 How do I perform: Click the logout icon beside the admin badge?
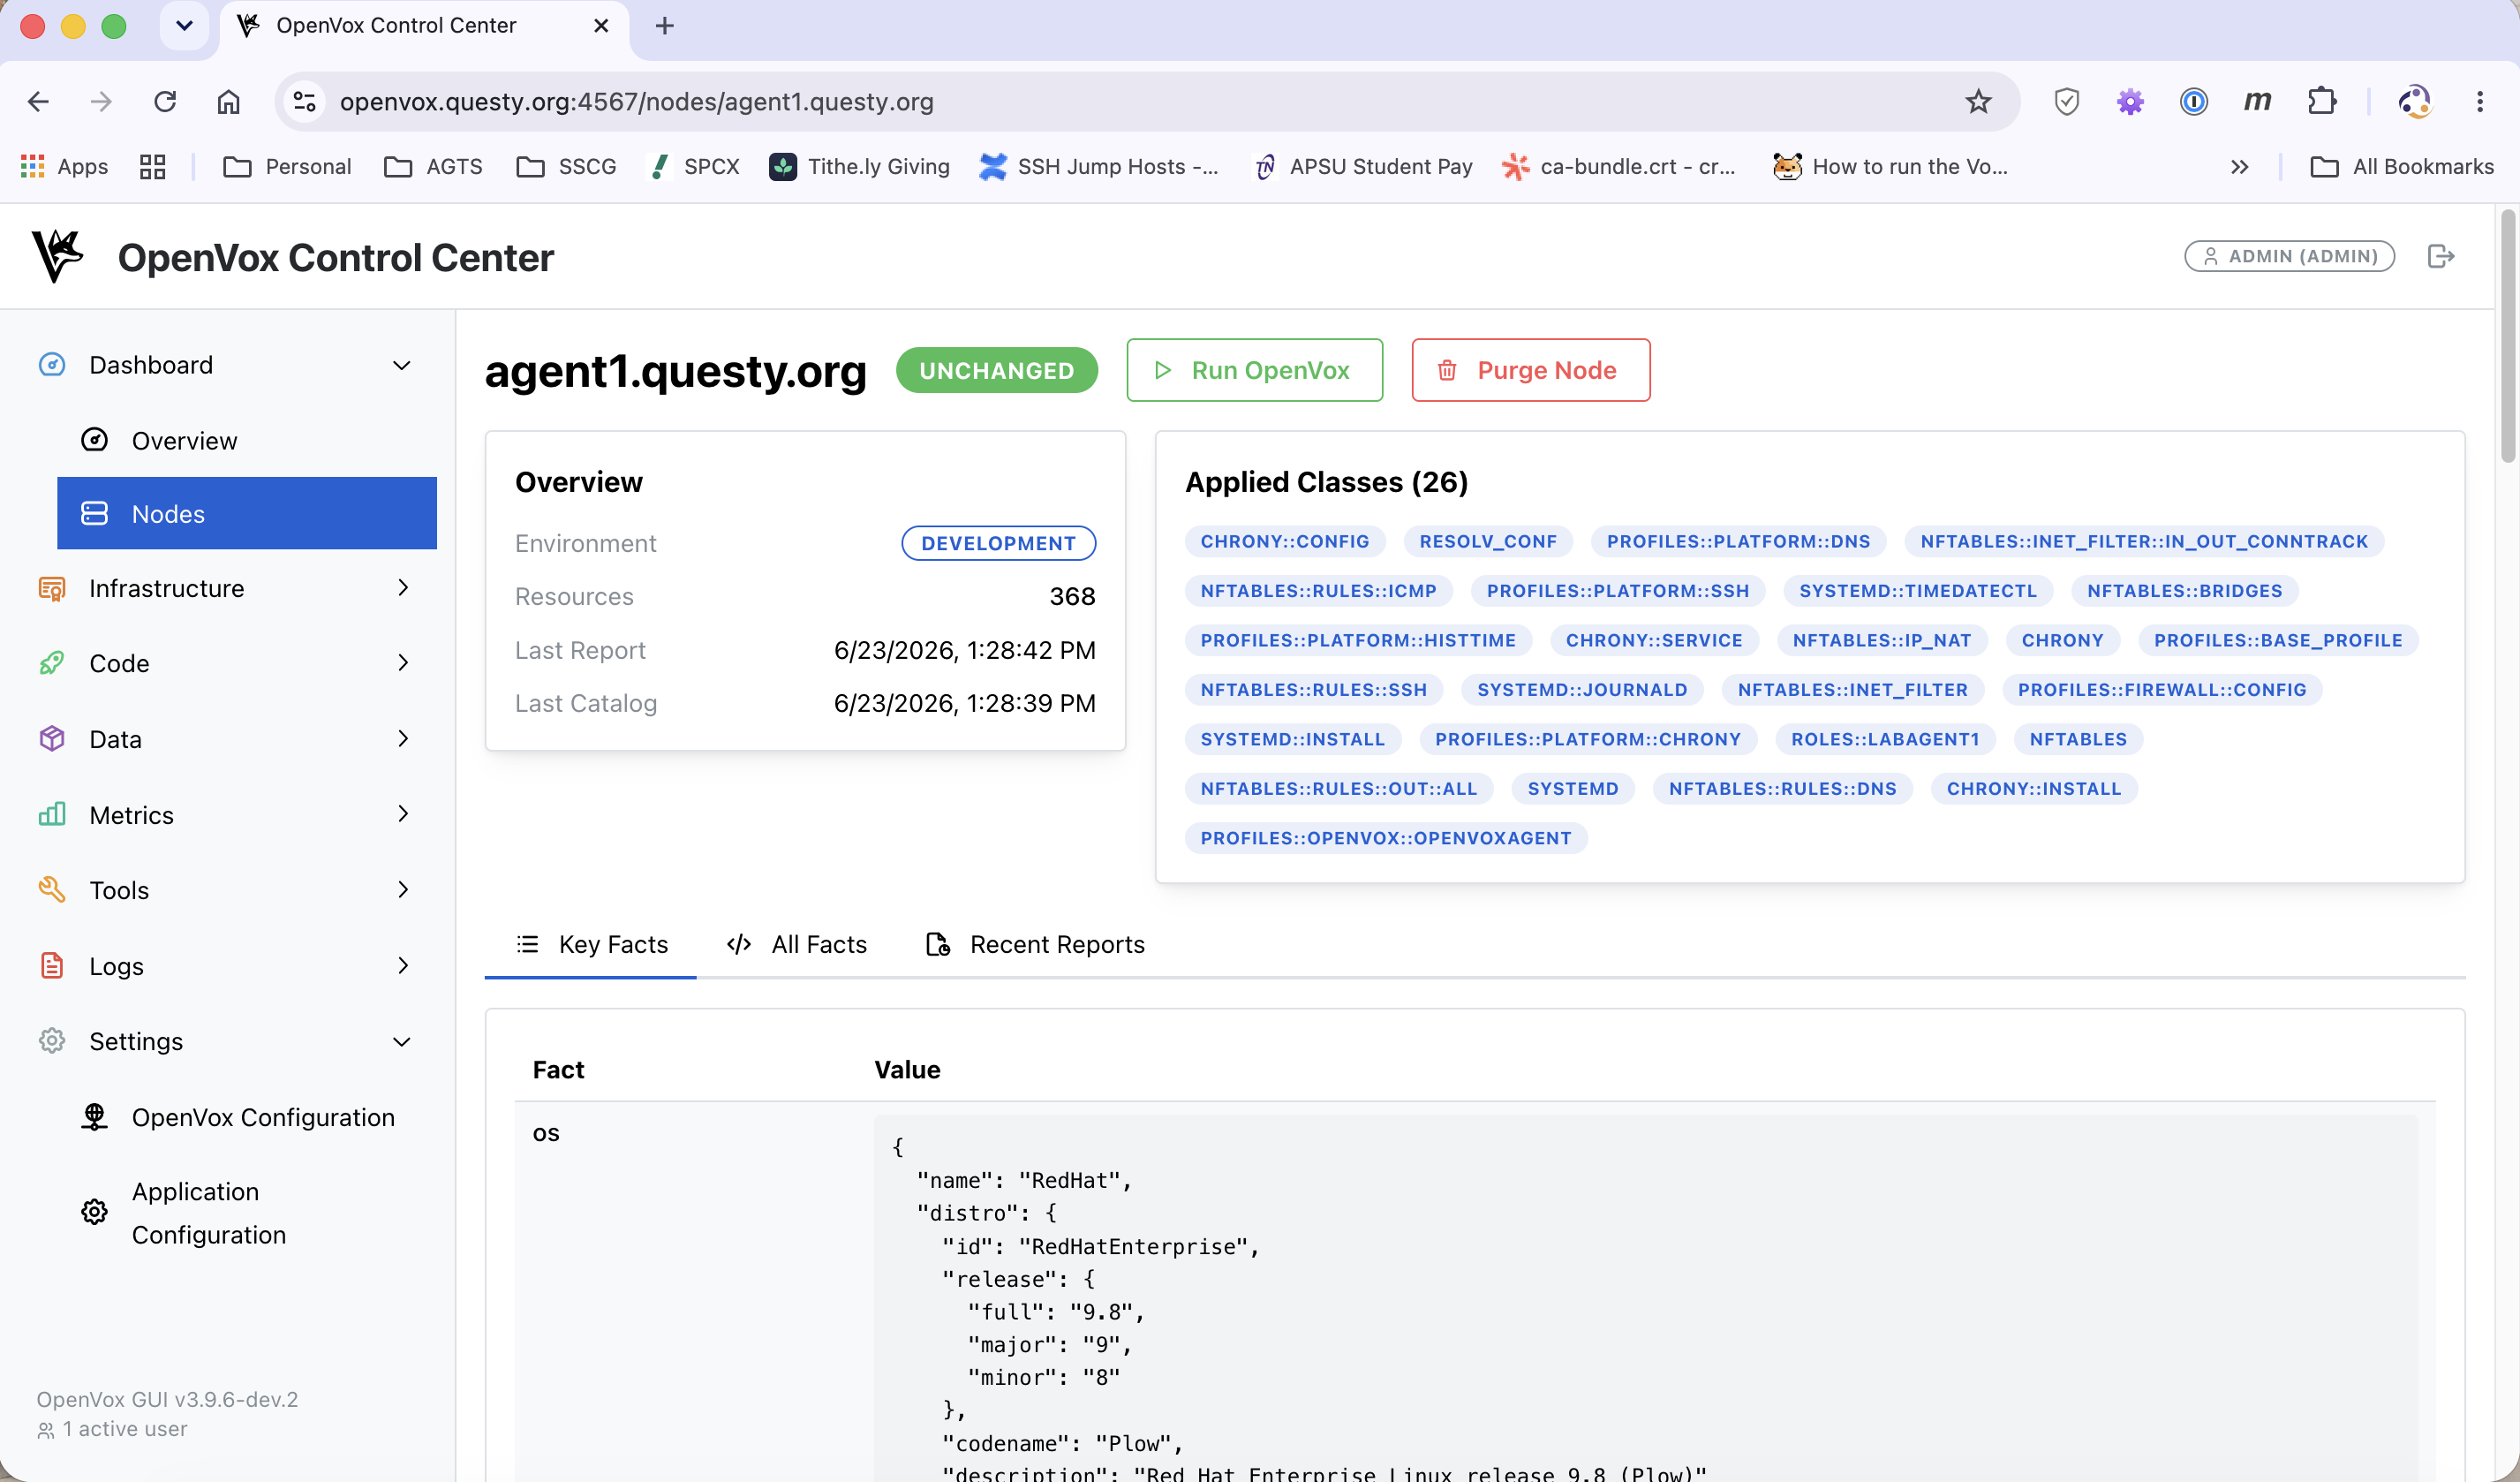click(x=2440, y=256)
